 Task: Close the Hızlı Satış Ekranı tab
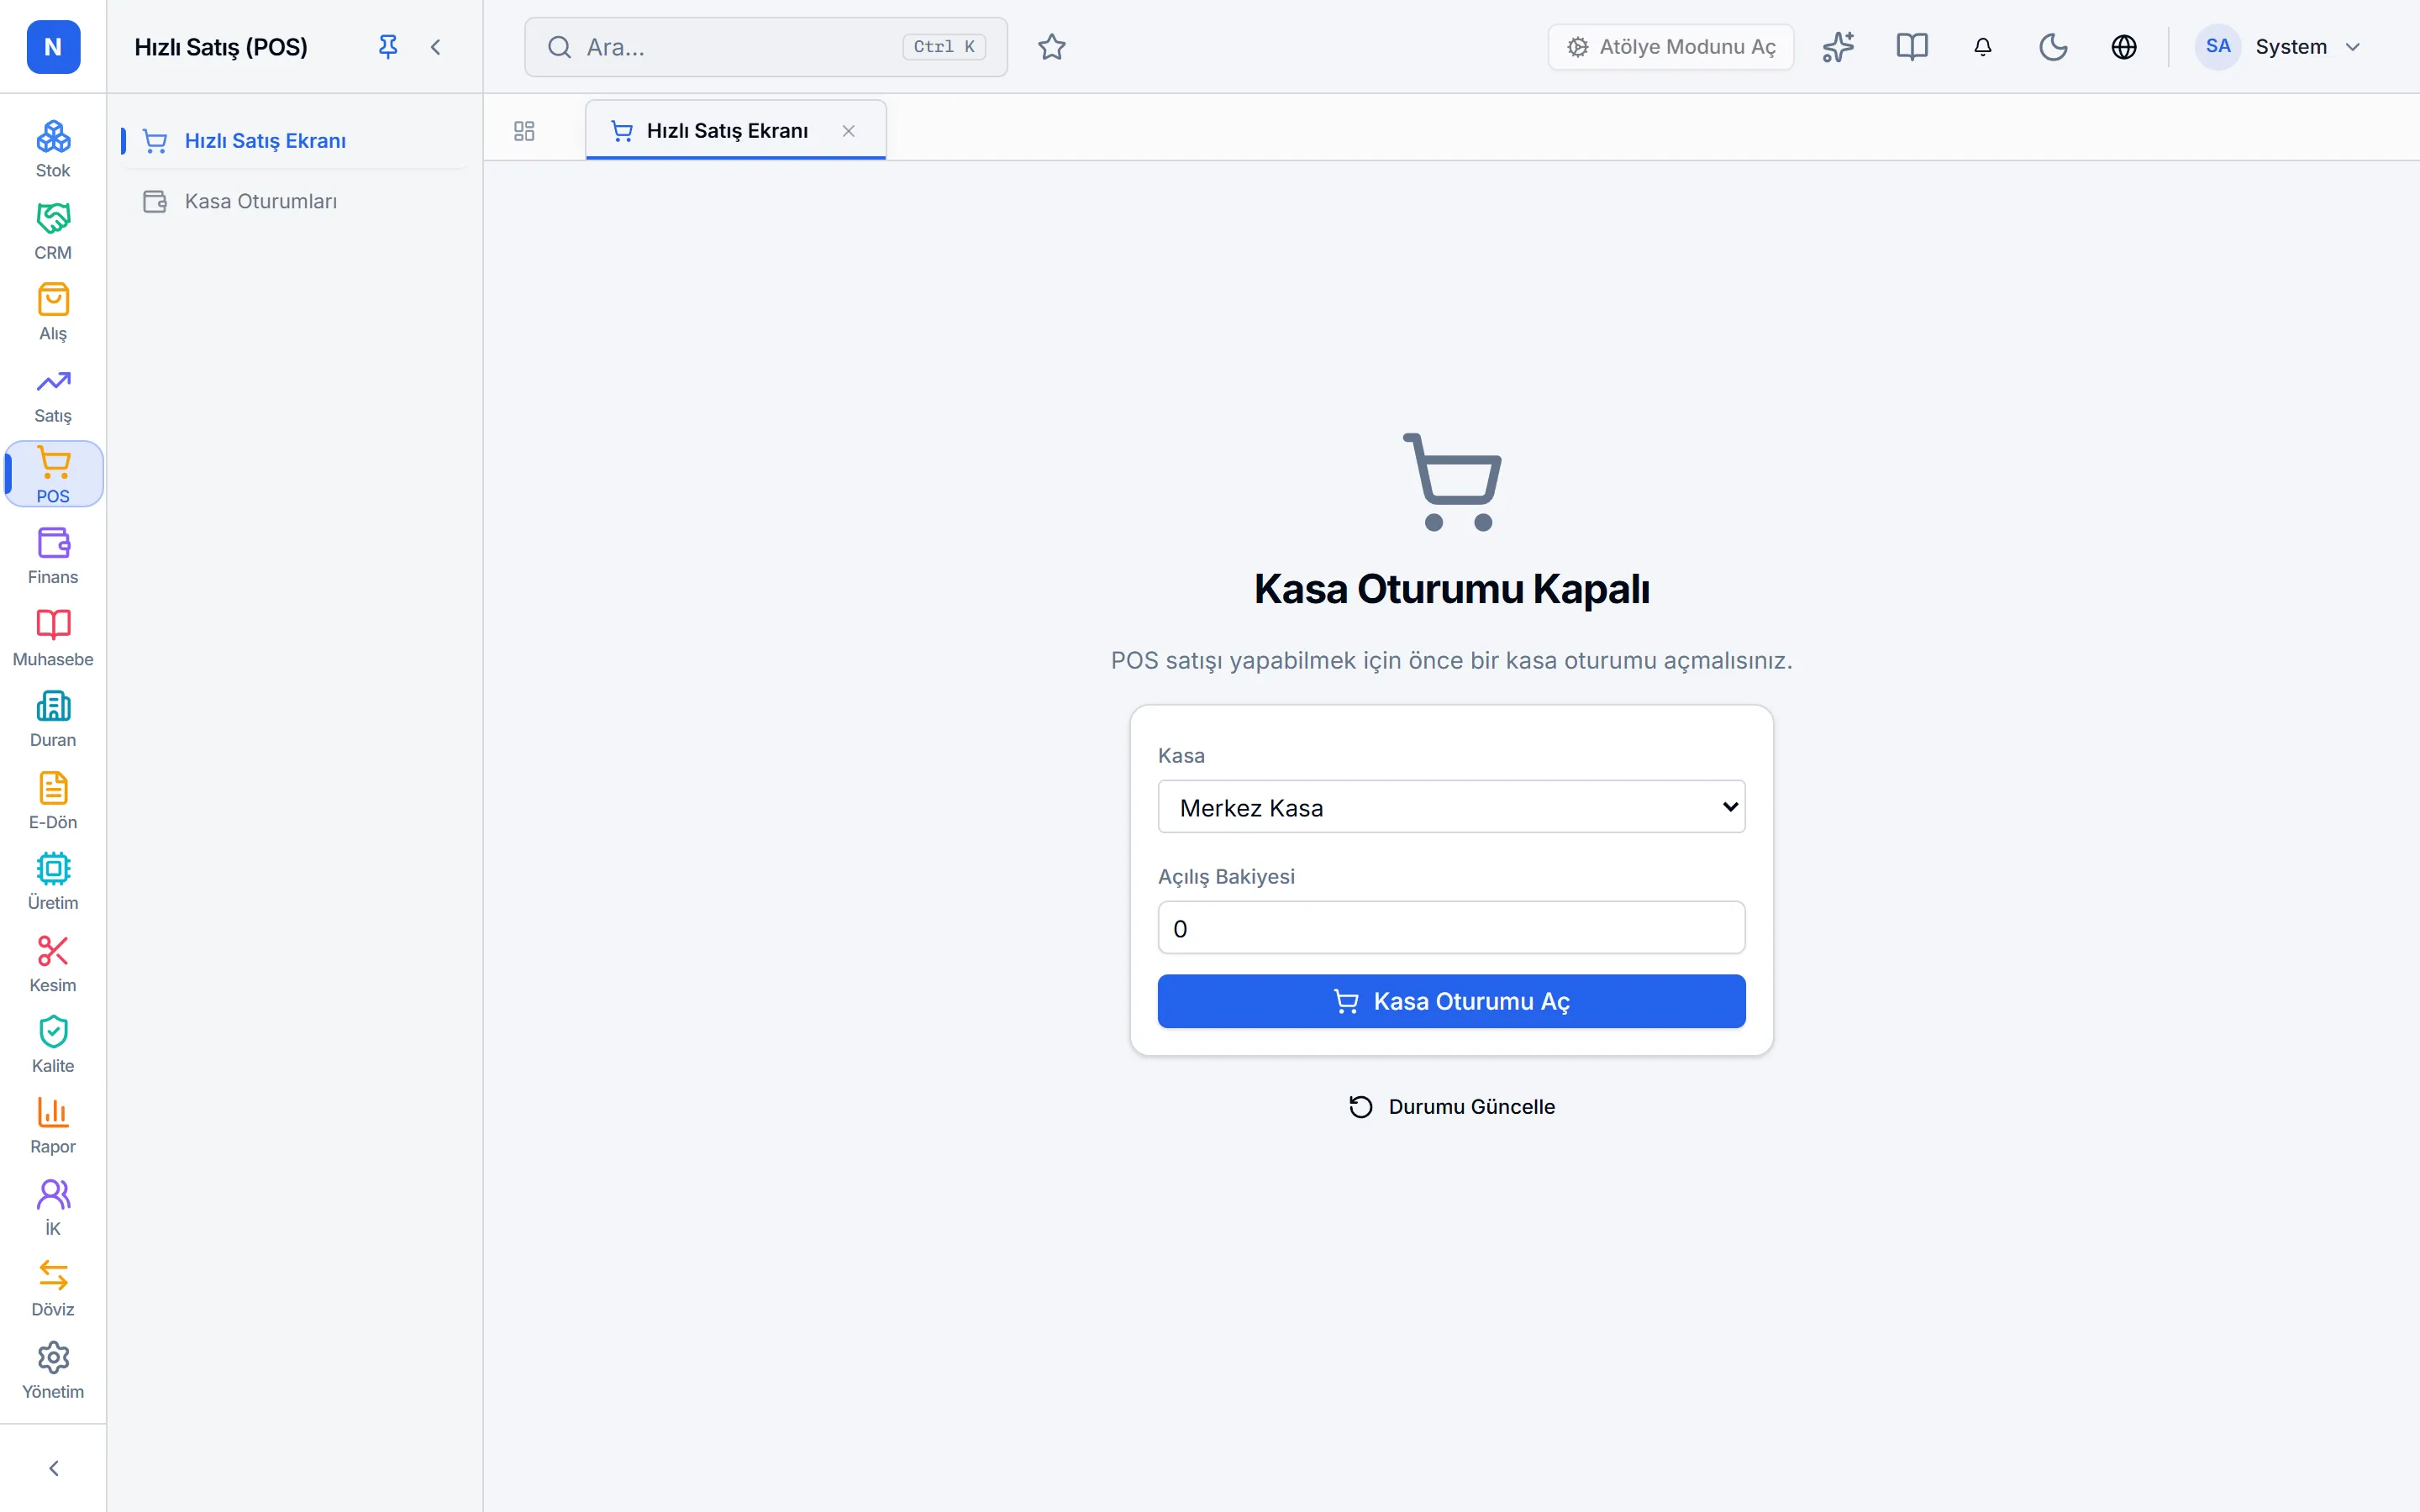click(848, 131)
